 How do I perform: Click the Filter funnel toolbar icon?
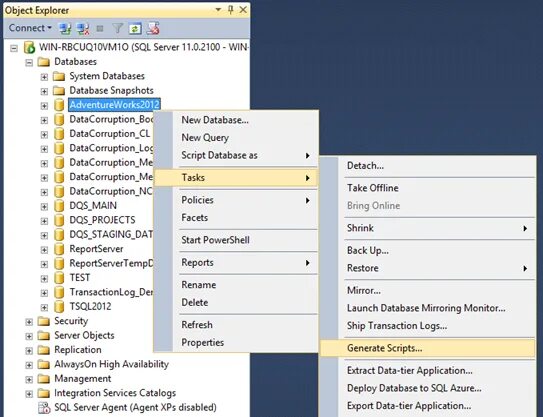coord(118,28)
